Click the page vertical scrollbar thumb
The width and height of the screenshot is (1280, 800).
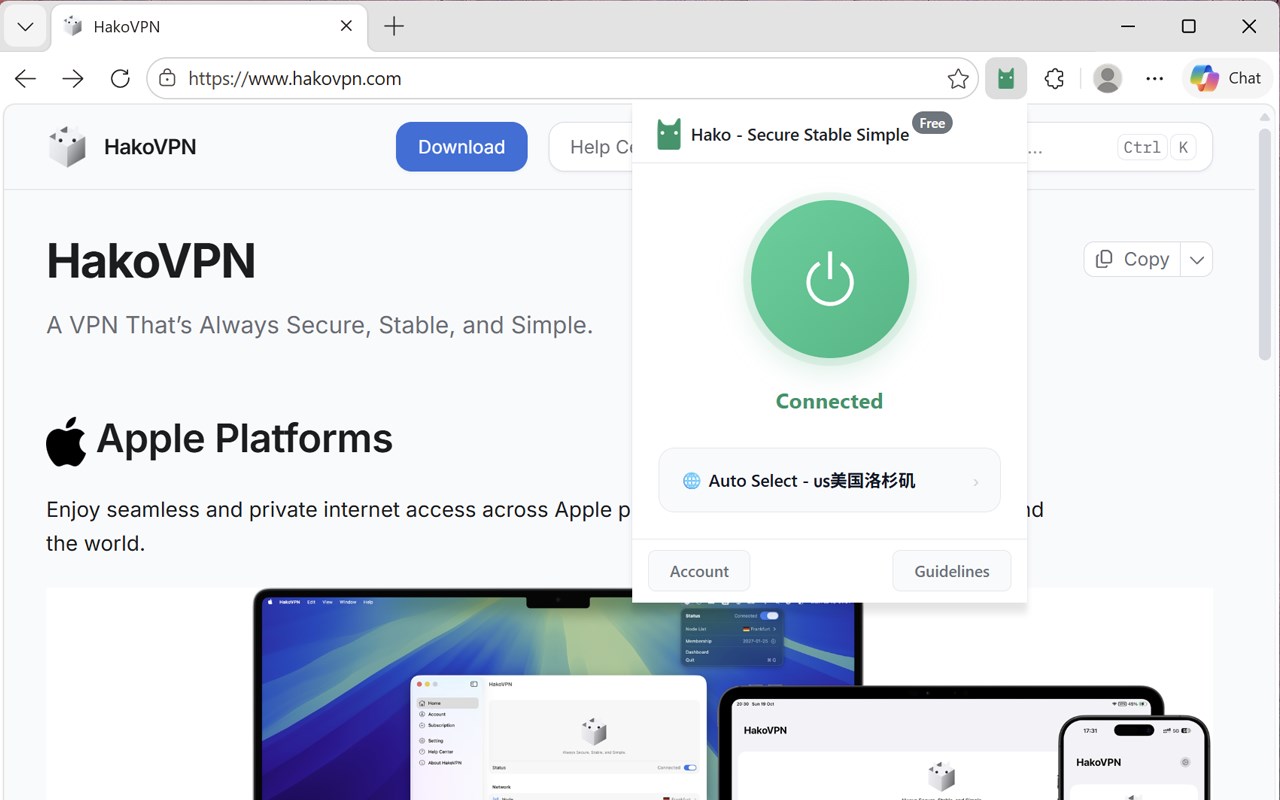click(x=1265, y=245)
